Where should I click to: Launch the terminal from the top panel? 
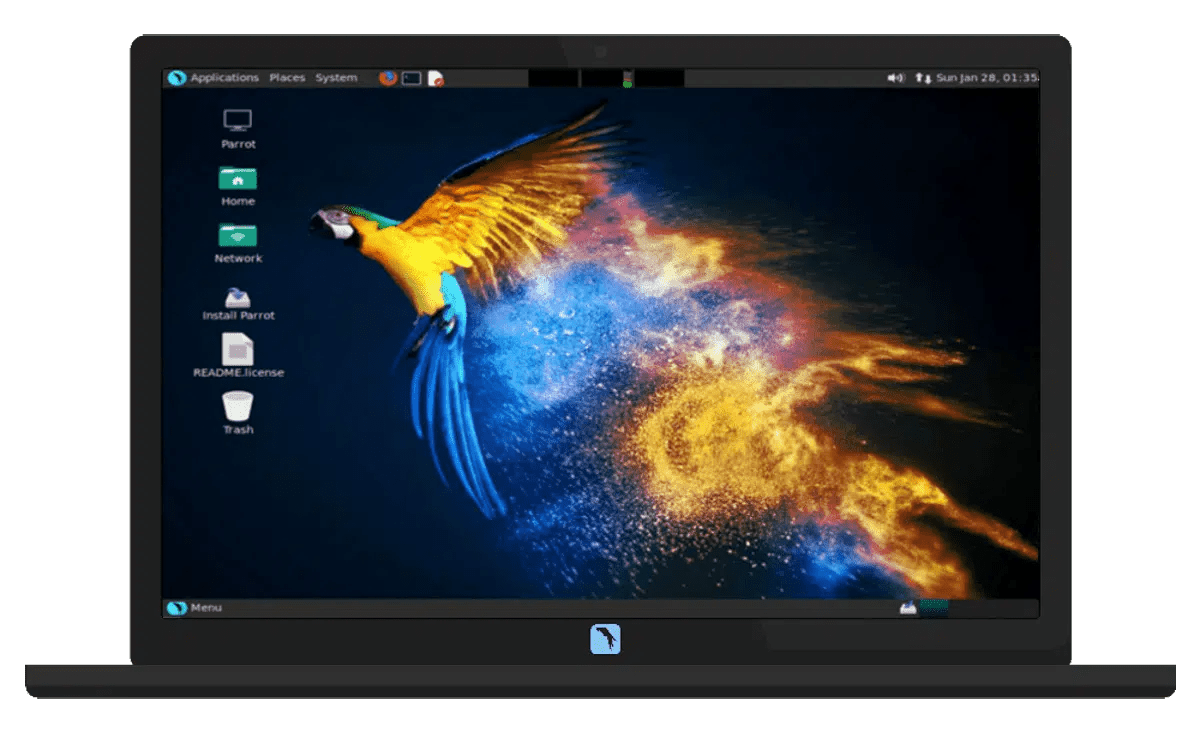[412, 78]
